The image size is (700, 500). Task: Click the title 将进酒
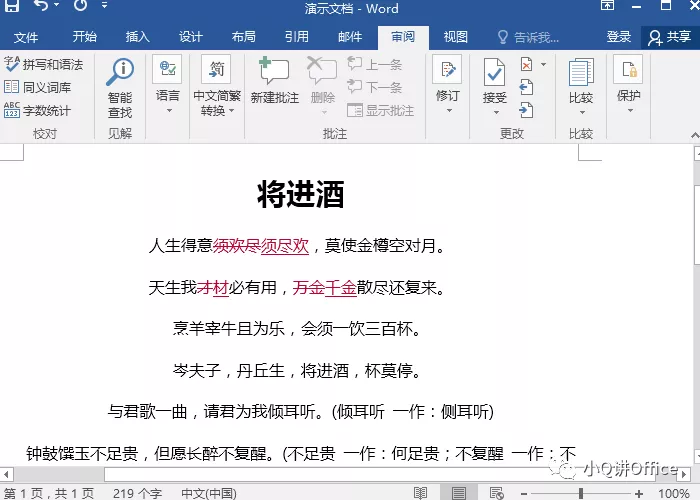click(300, 195)
